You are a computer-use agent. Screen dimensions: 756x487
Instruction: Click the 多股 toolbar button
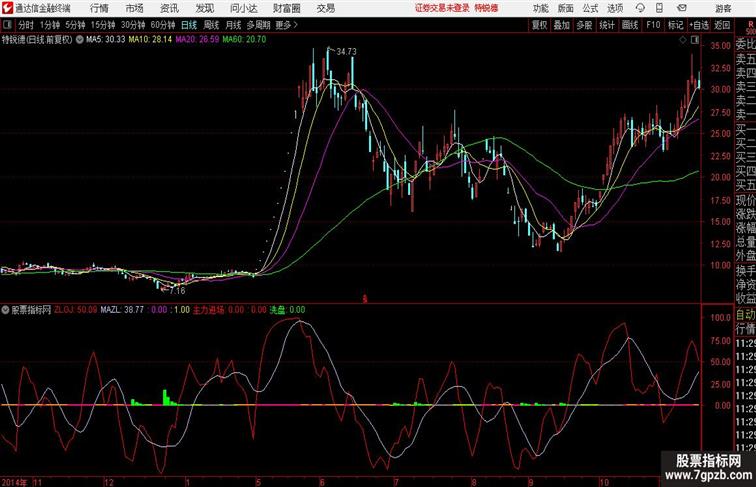(x=584, y=25)
